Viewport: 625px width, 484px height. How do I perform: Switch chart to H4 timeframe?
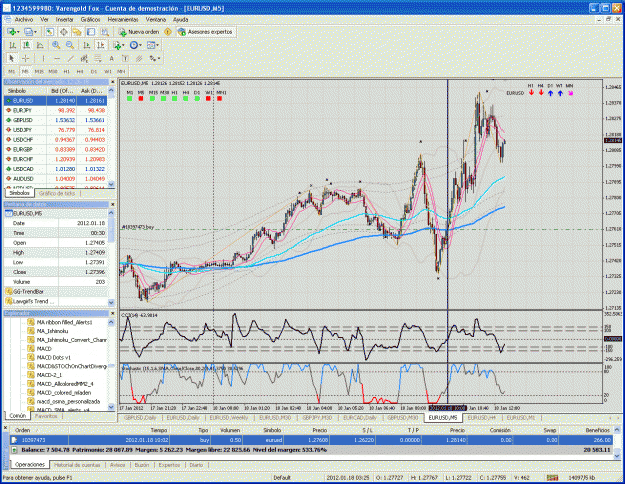point(80,71)
